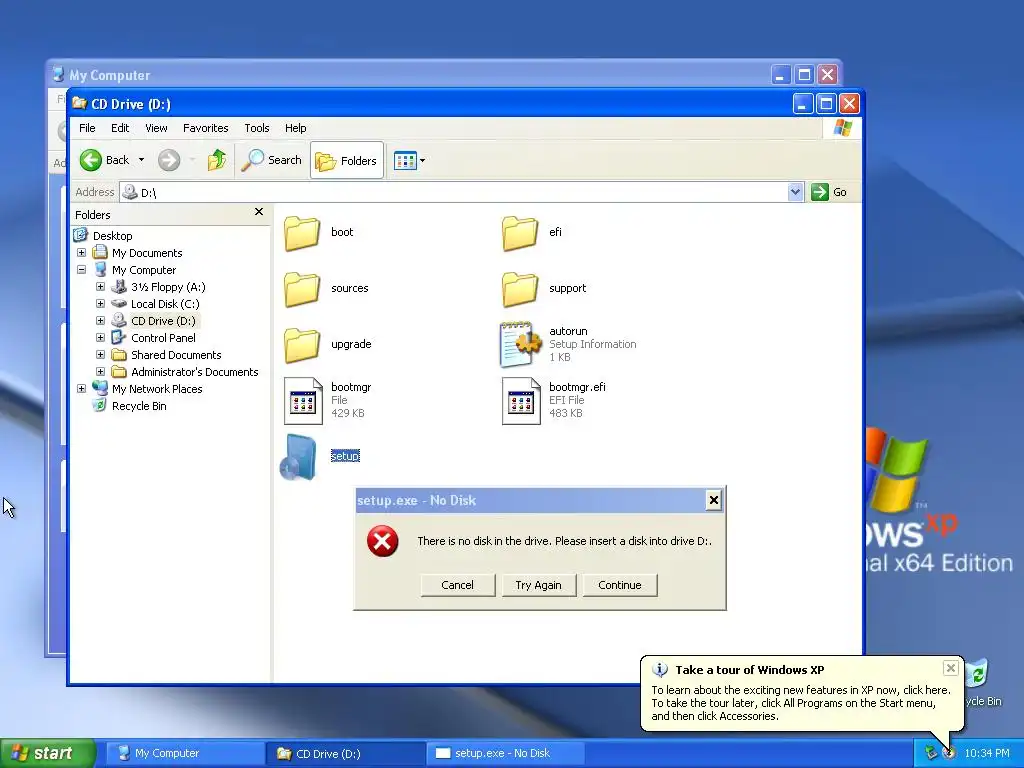
Task: Select Local Disk (C:) in tree
Action: point(165,304)
